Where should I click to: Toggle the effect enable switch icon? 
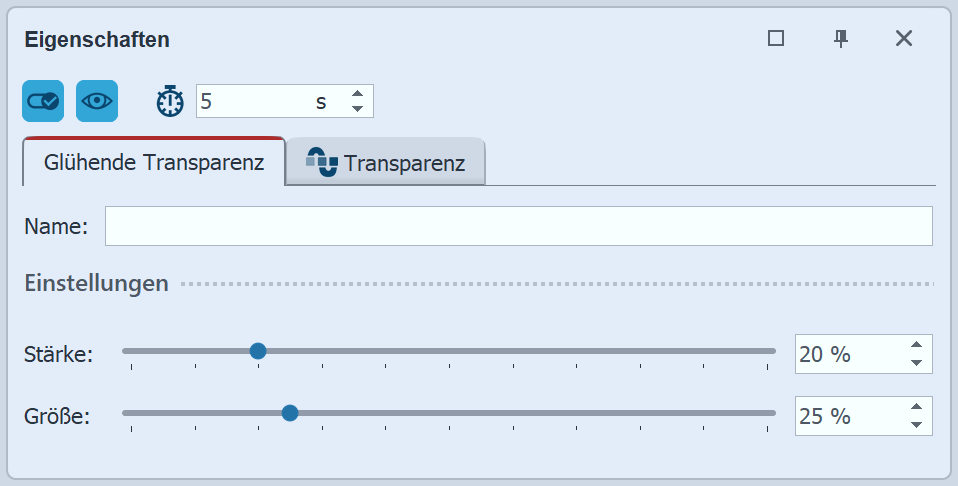(x=43, y=101)
